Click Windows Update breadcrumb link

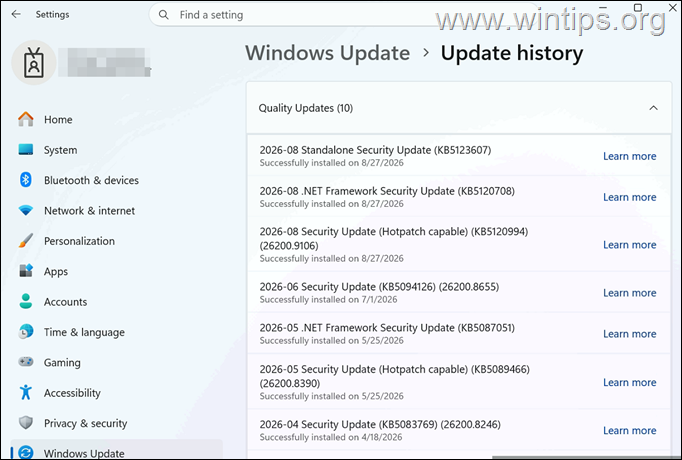[x=328, y=53]
